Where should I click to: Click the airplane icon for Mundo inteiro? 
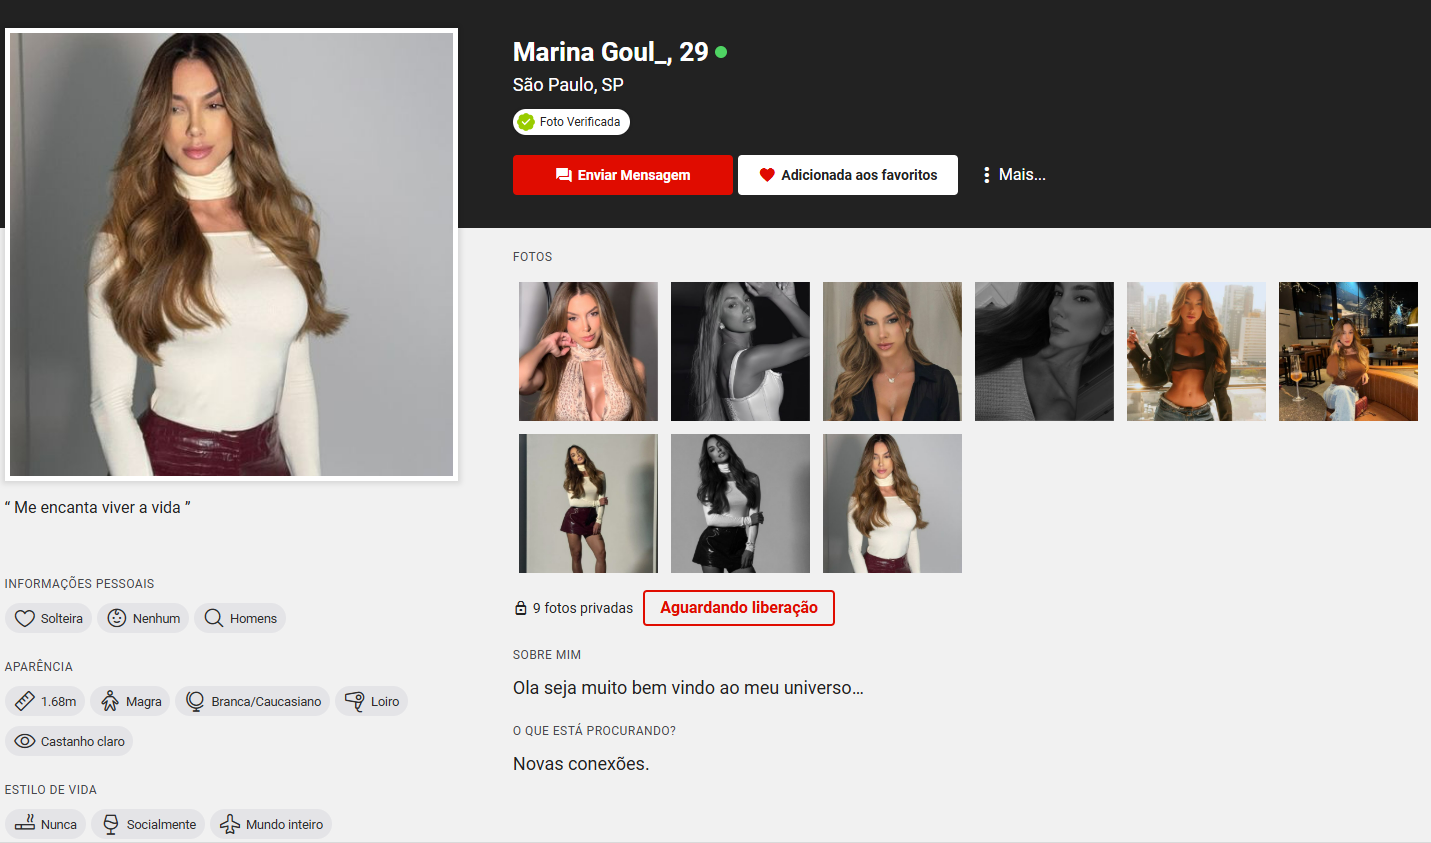230,824
